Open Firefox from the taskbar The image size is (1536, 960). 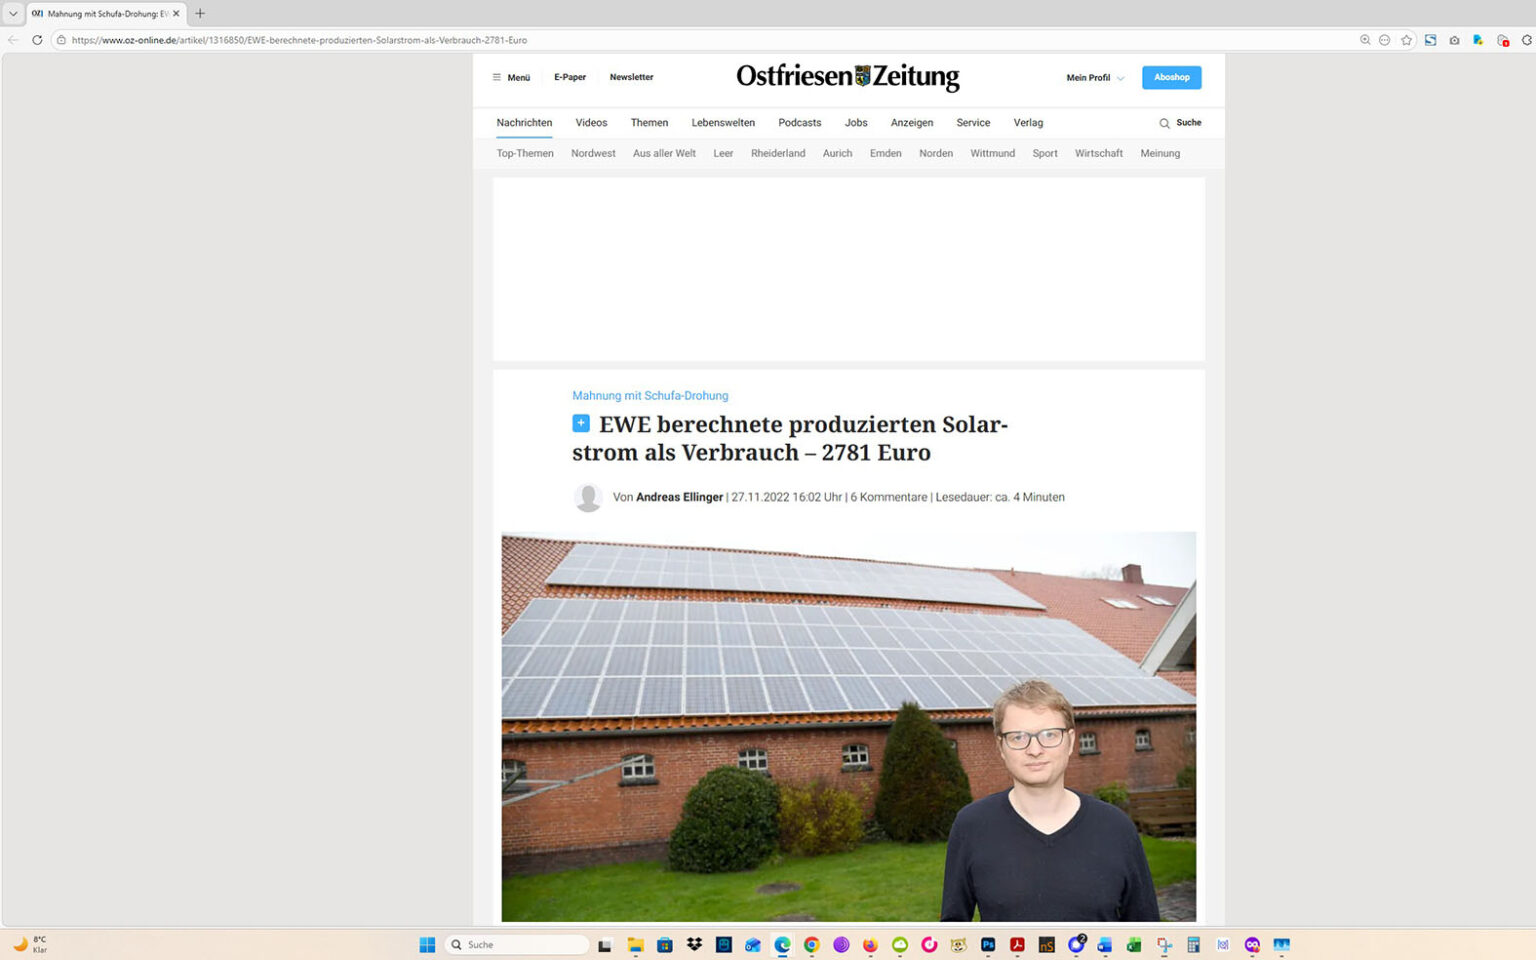pos(870,944)
